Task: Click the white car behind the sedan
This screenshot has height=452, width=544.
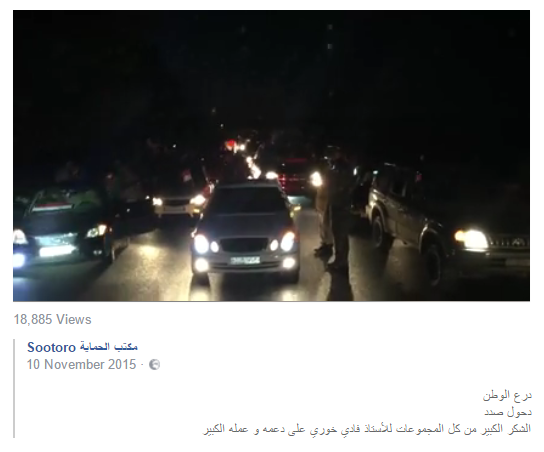Action: (179, 201)
